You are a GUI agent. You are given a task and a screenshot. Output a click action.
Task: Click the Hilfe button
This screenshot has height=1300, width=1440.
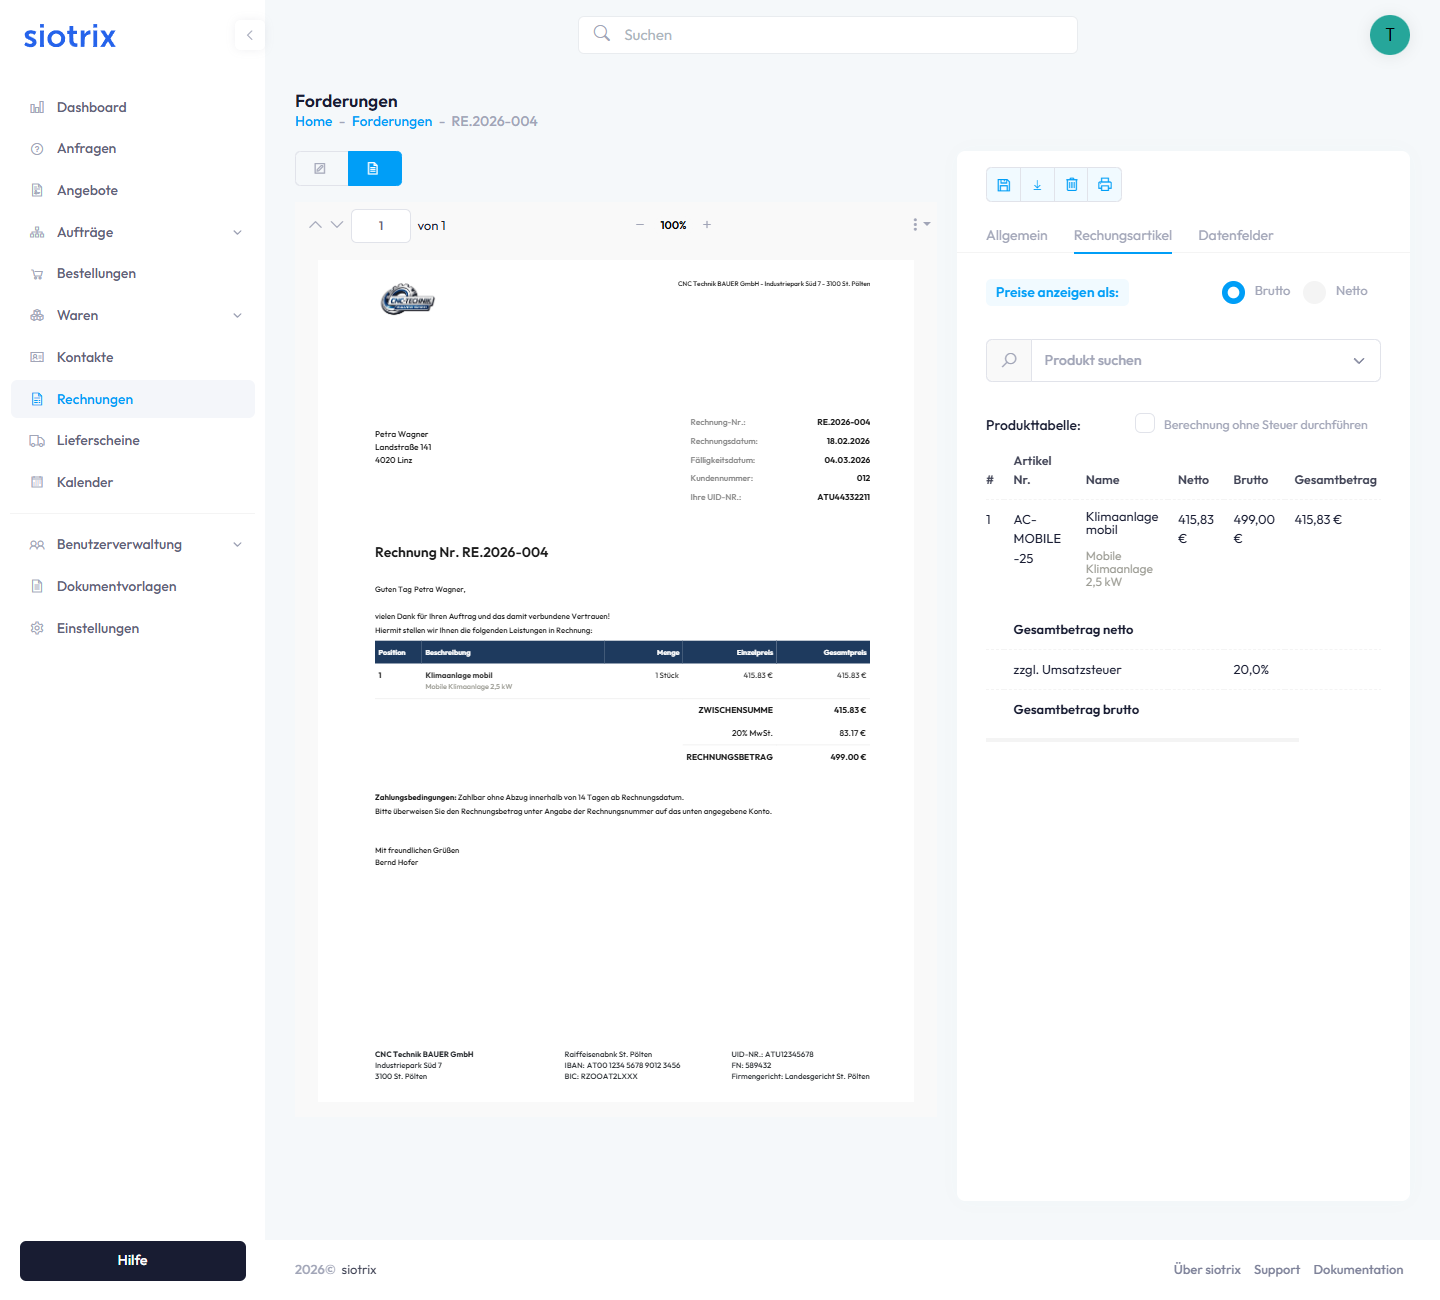coord(133,1261)
